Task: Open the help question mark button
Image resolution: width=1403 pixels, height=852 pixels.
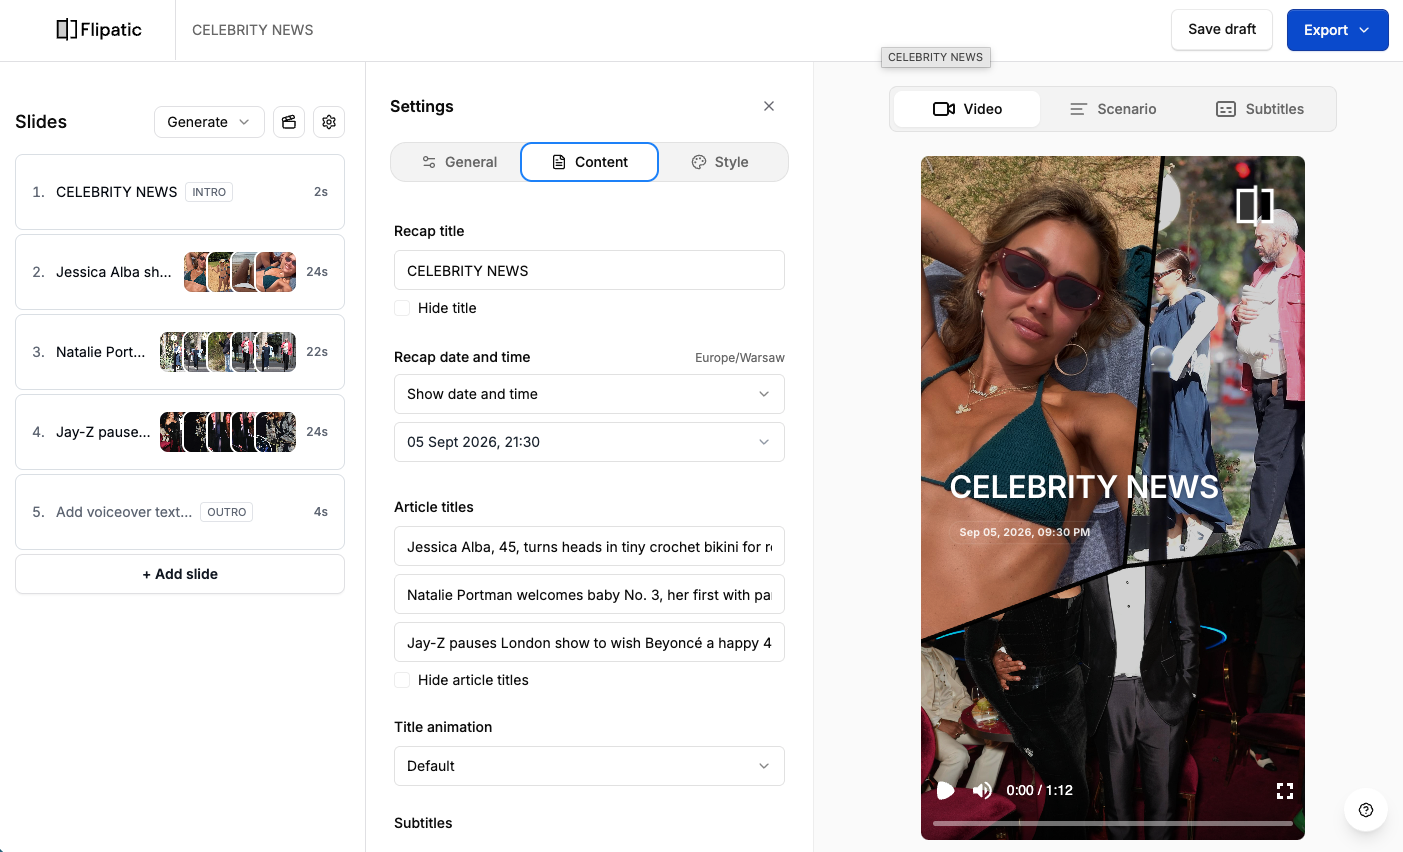Action: click(1366, 810)
